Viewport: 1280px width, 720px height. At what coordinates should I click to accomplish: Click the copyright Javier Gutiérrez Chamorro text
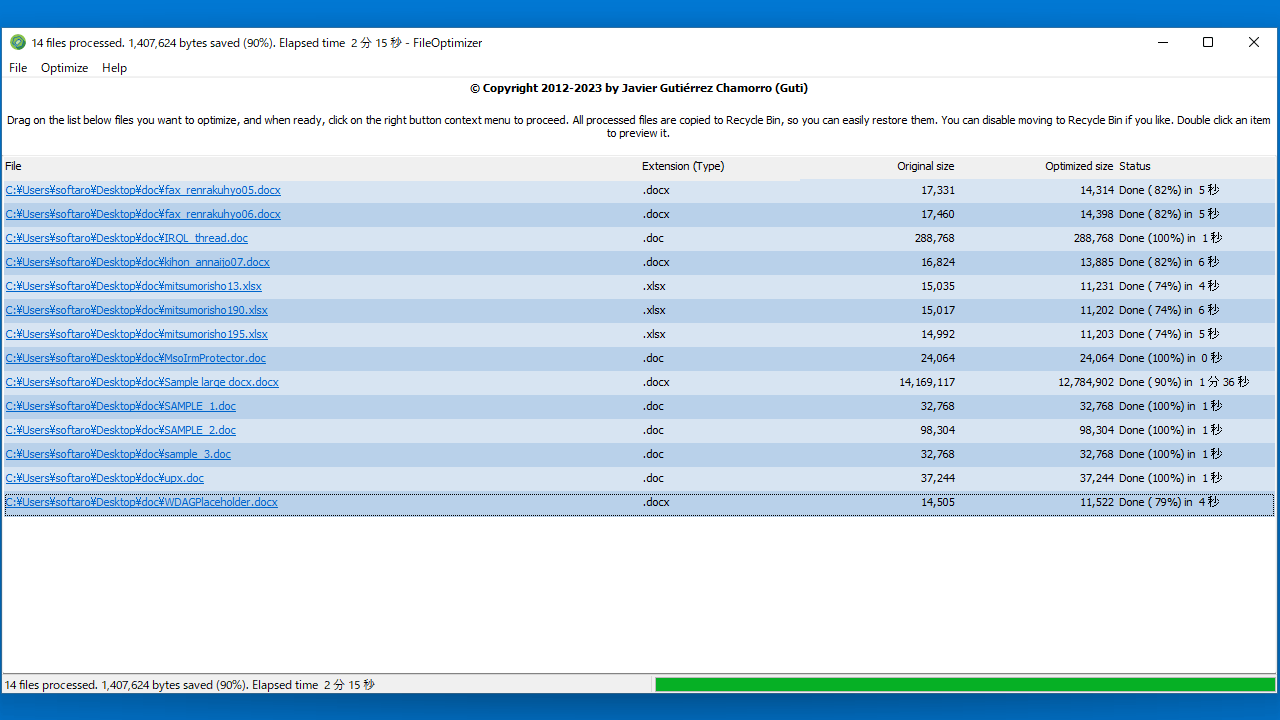click(639, 88)
